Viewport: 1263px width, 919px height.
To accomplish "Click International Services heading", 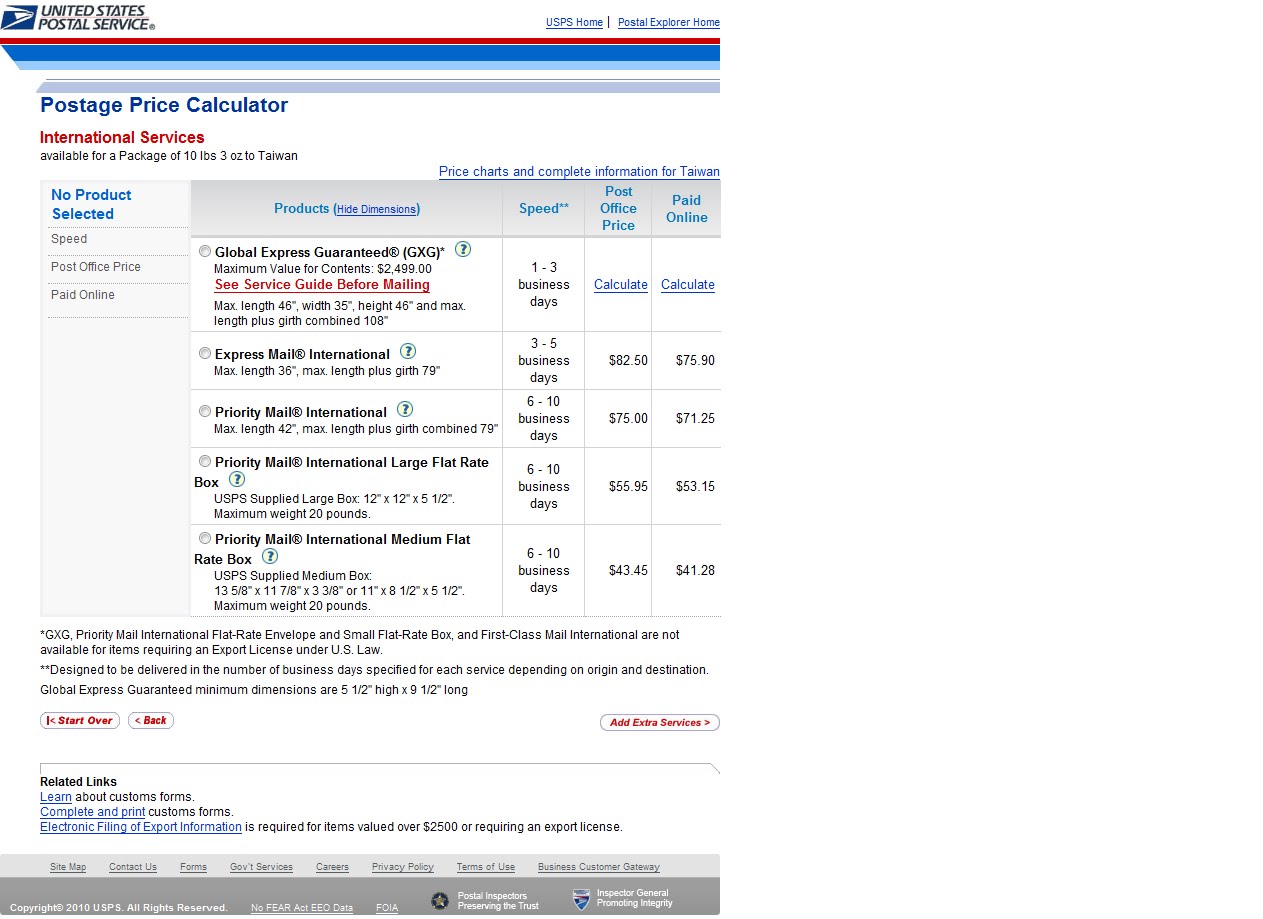I will [122, 137].
